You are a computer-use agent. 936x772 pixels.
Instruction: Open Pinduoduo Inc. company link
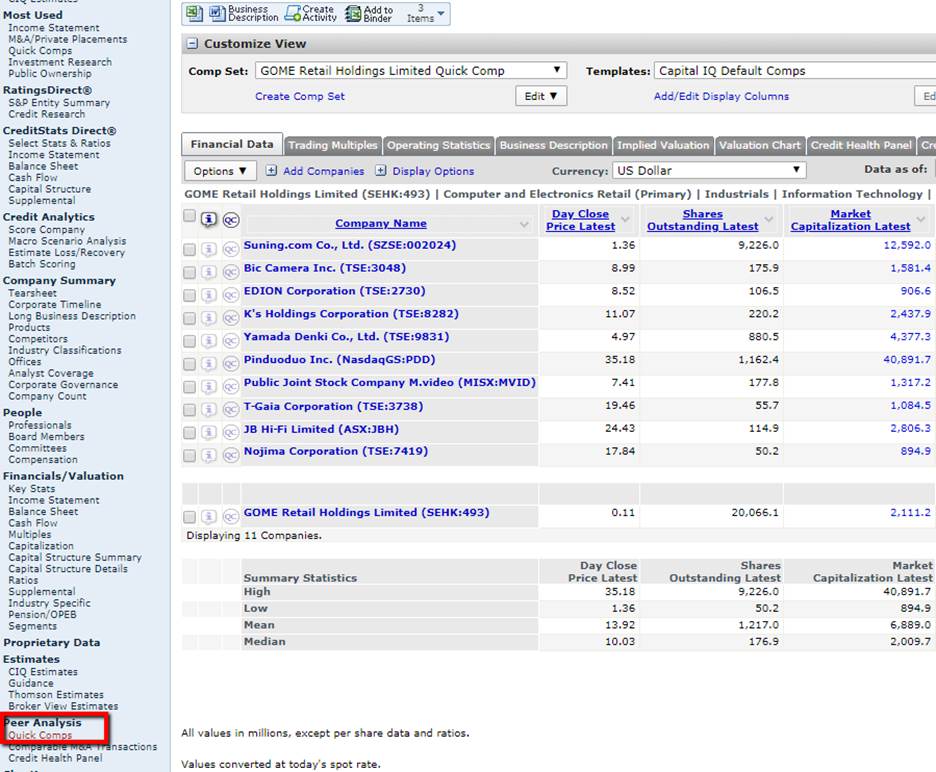click(339, 360)
